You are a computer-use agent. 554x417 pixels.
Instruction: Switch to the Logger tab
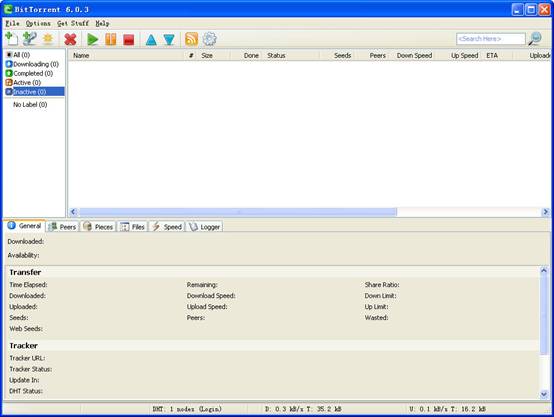[205, 227]
